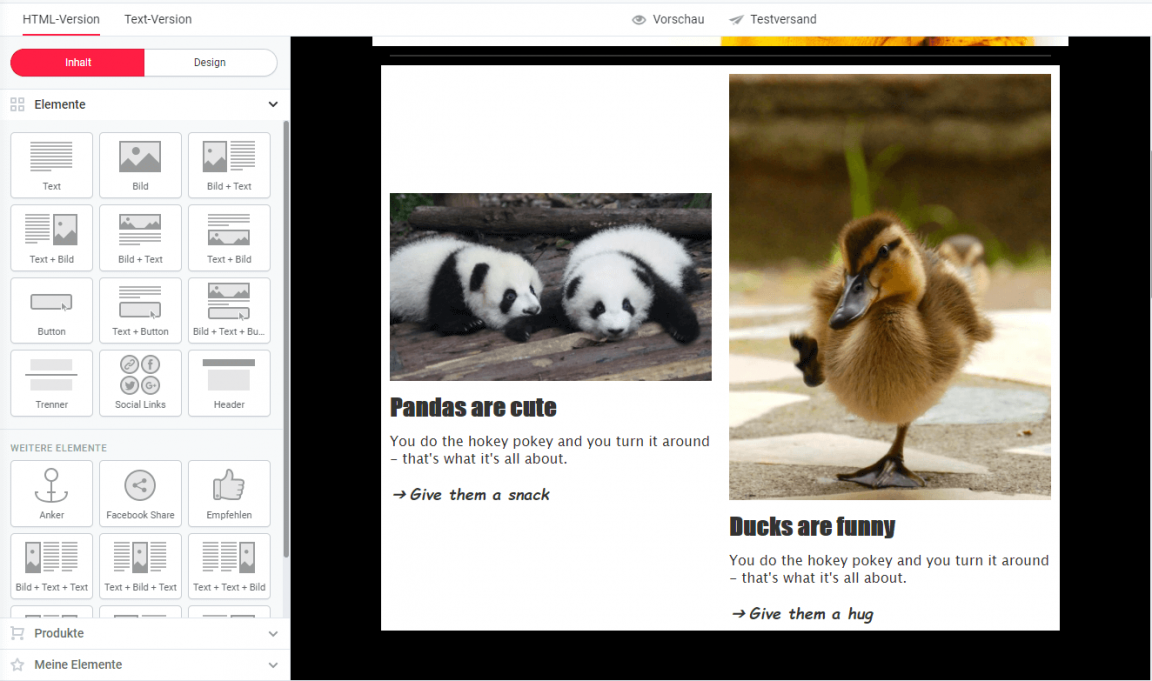Select the Trenner divider element
Image resolution: width=1152 pixels, height=681 pixels.
[51, 382]
